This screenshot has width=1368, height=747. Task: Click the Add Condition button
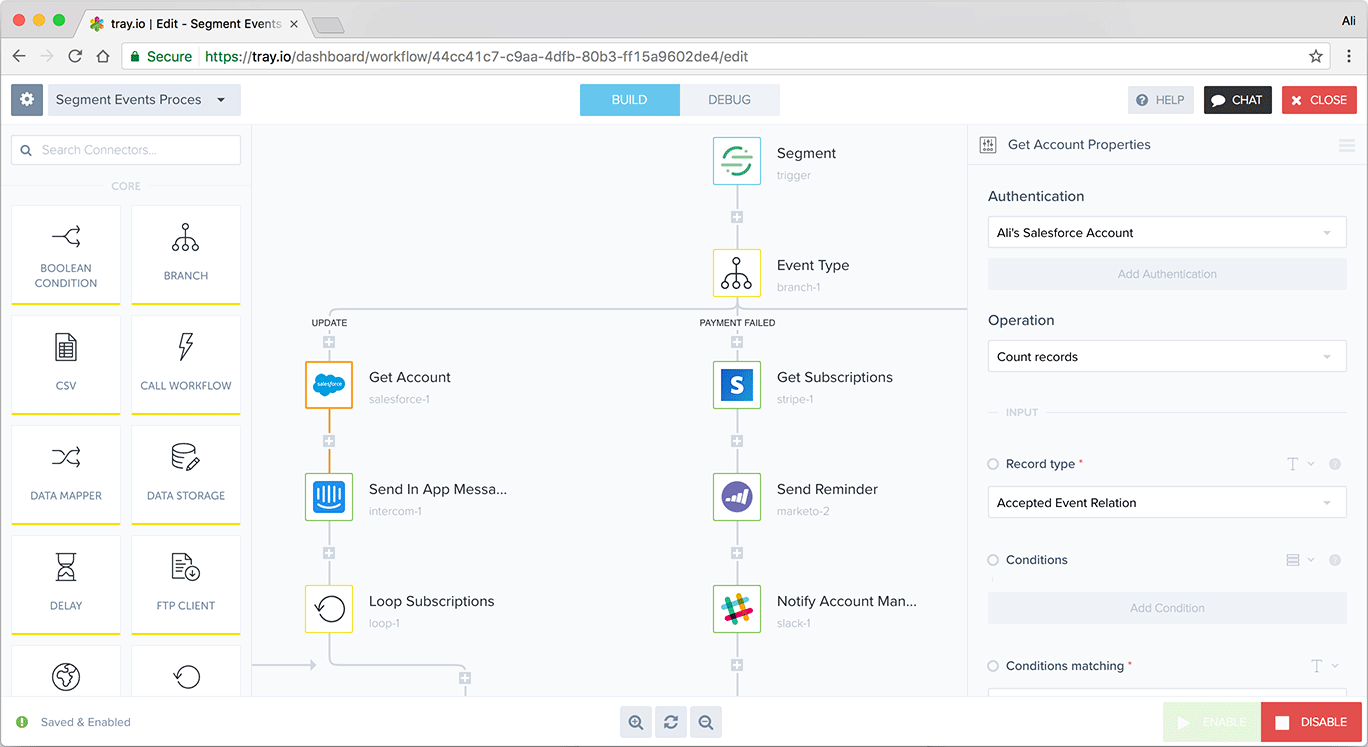1167,608
